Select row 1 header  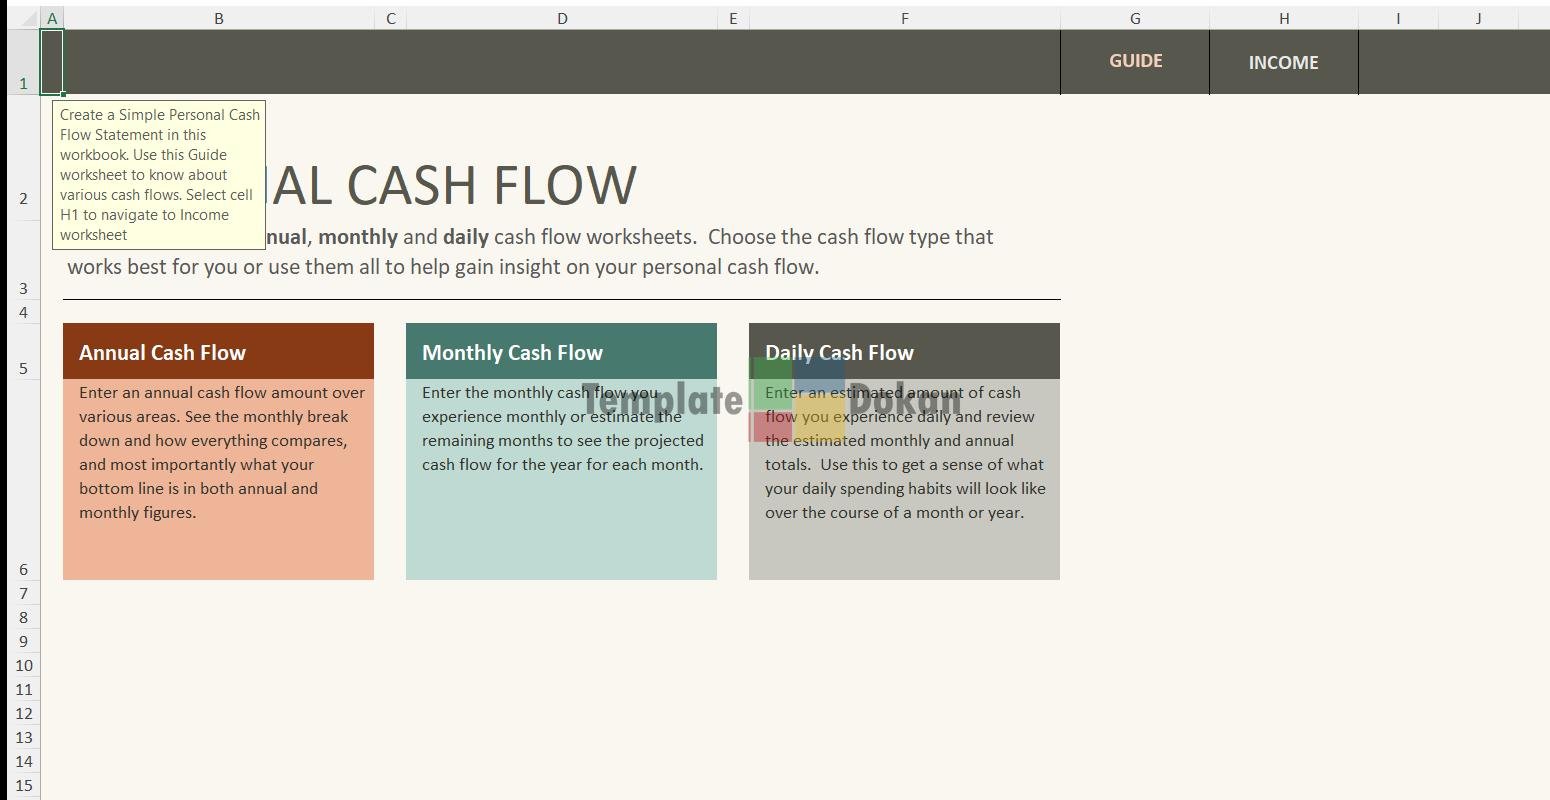pos(22,62)
